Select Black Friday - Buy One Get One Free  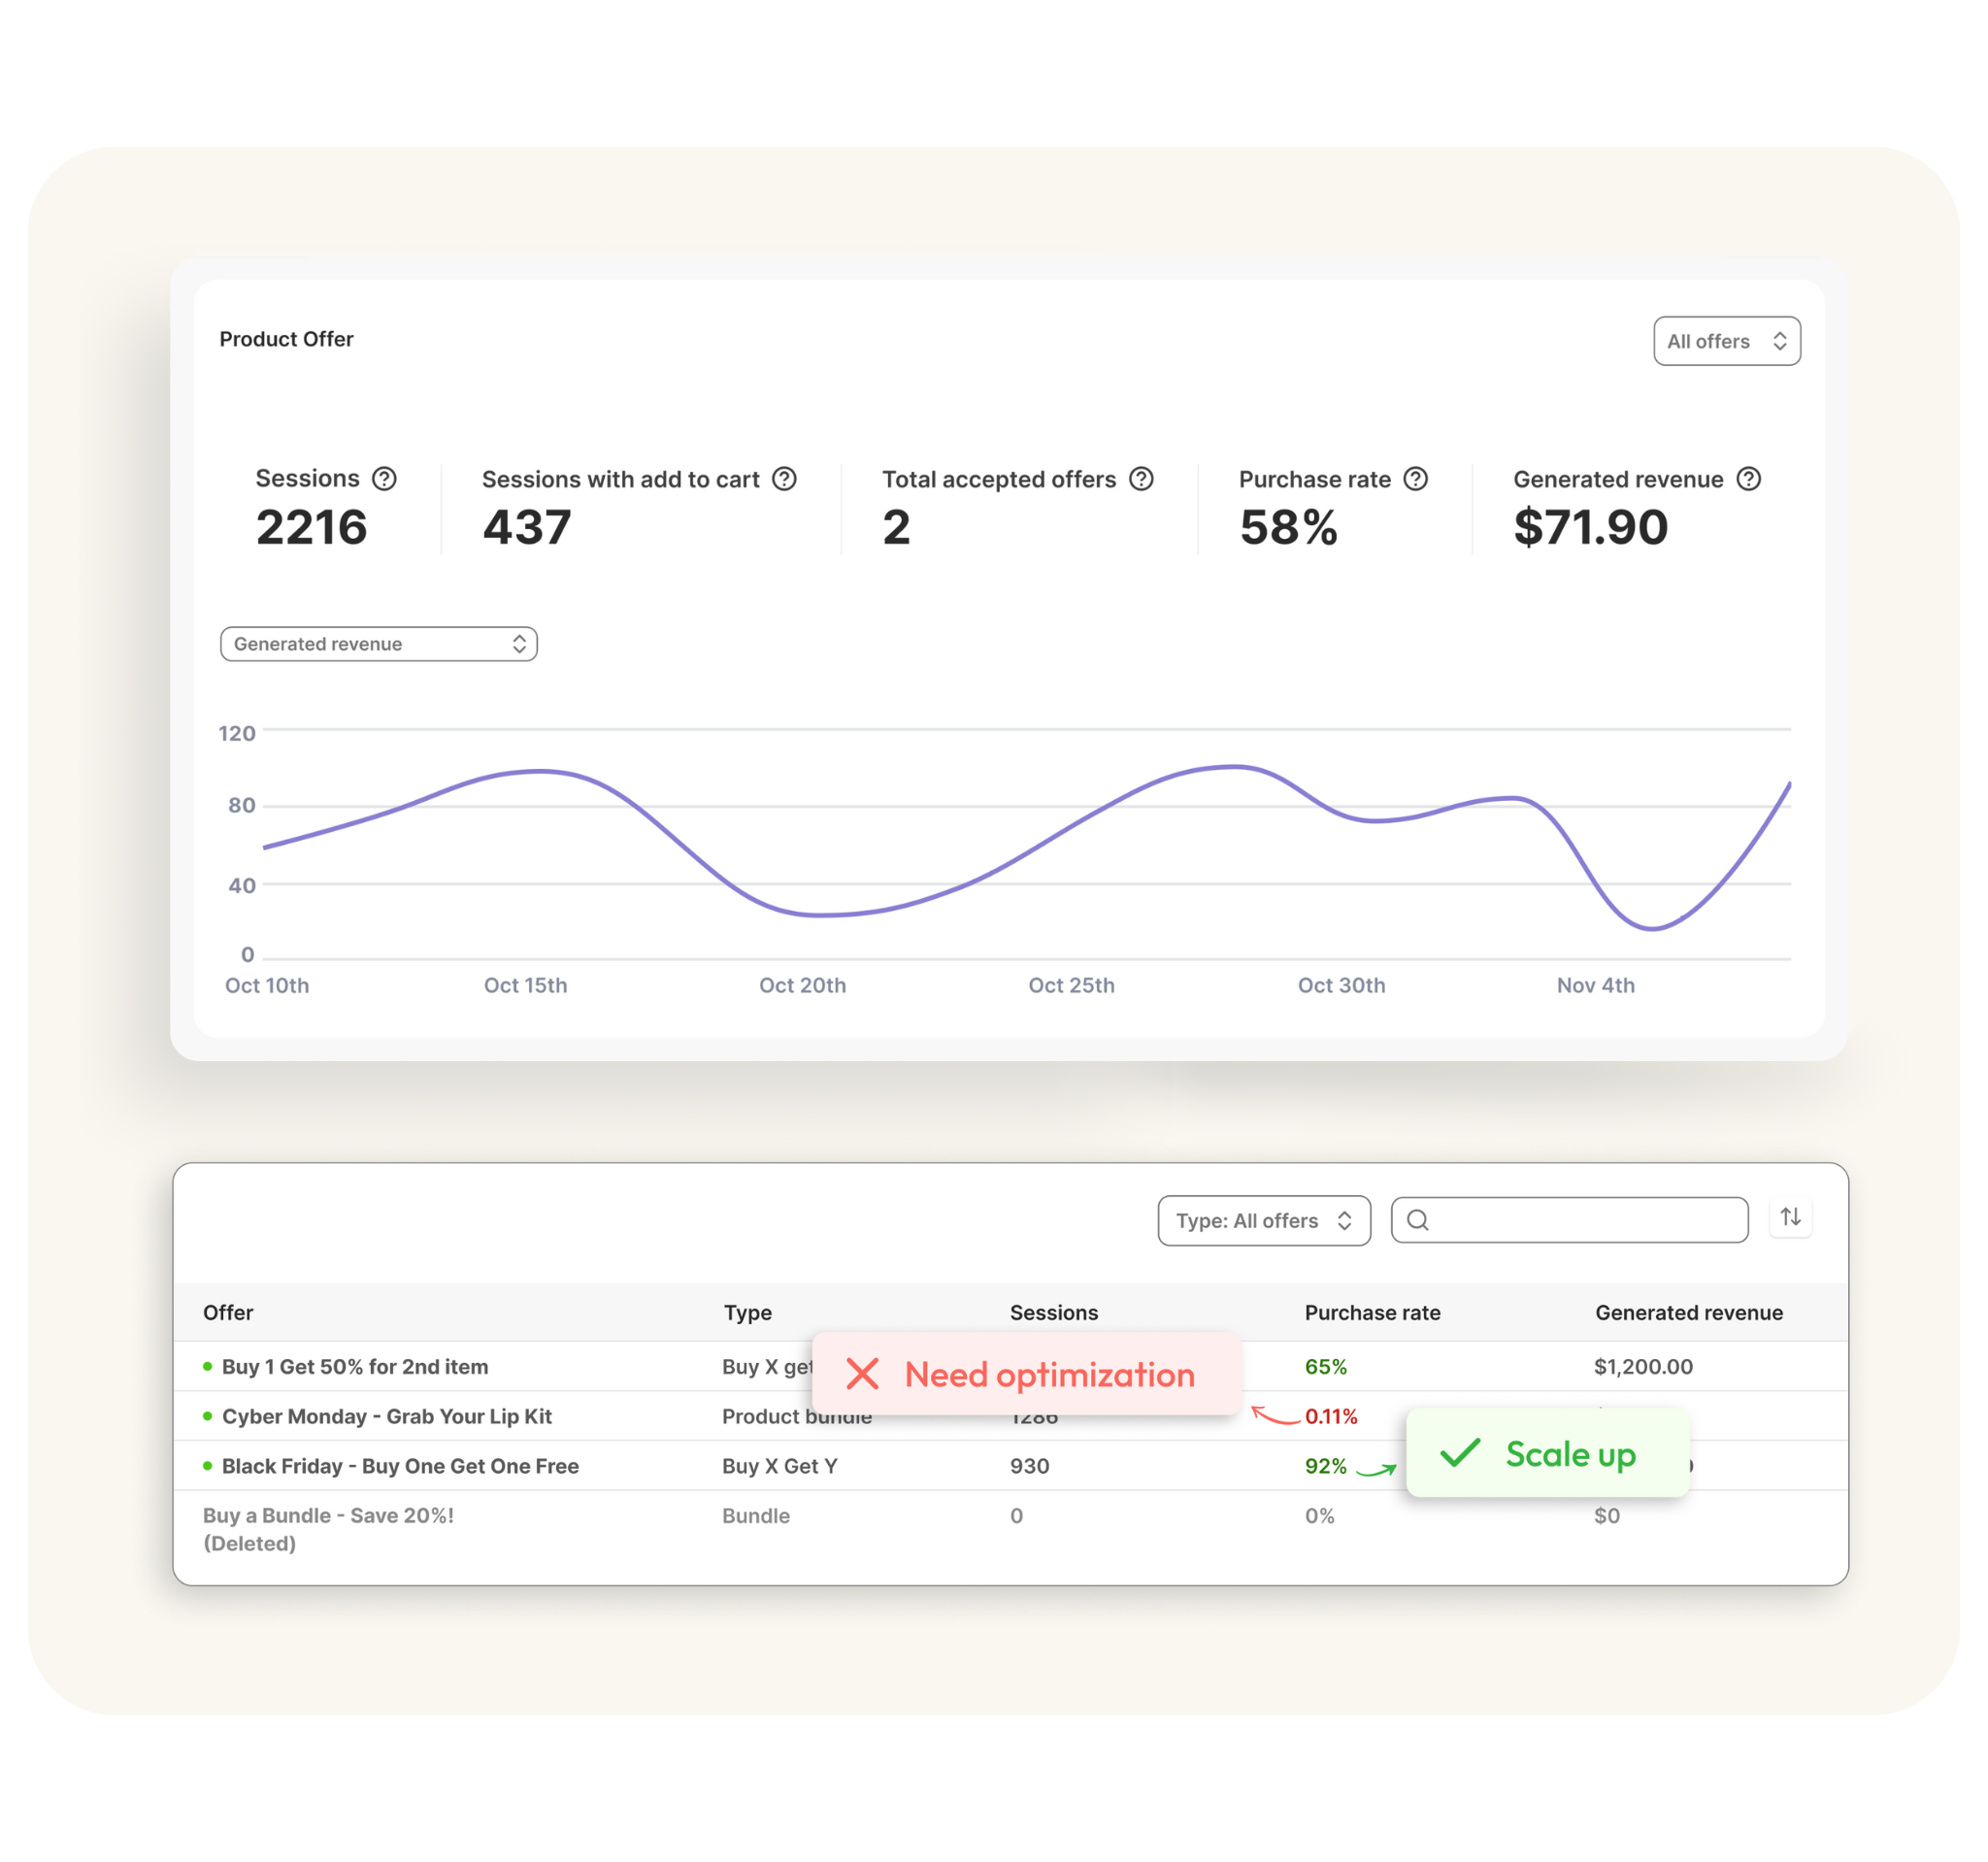tap(400, 1466)
